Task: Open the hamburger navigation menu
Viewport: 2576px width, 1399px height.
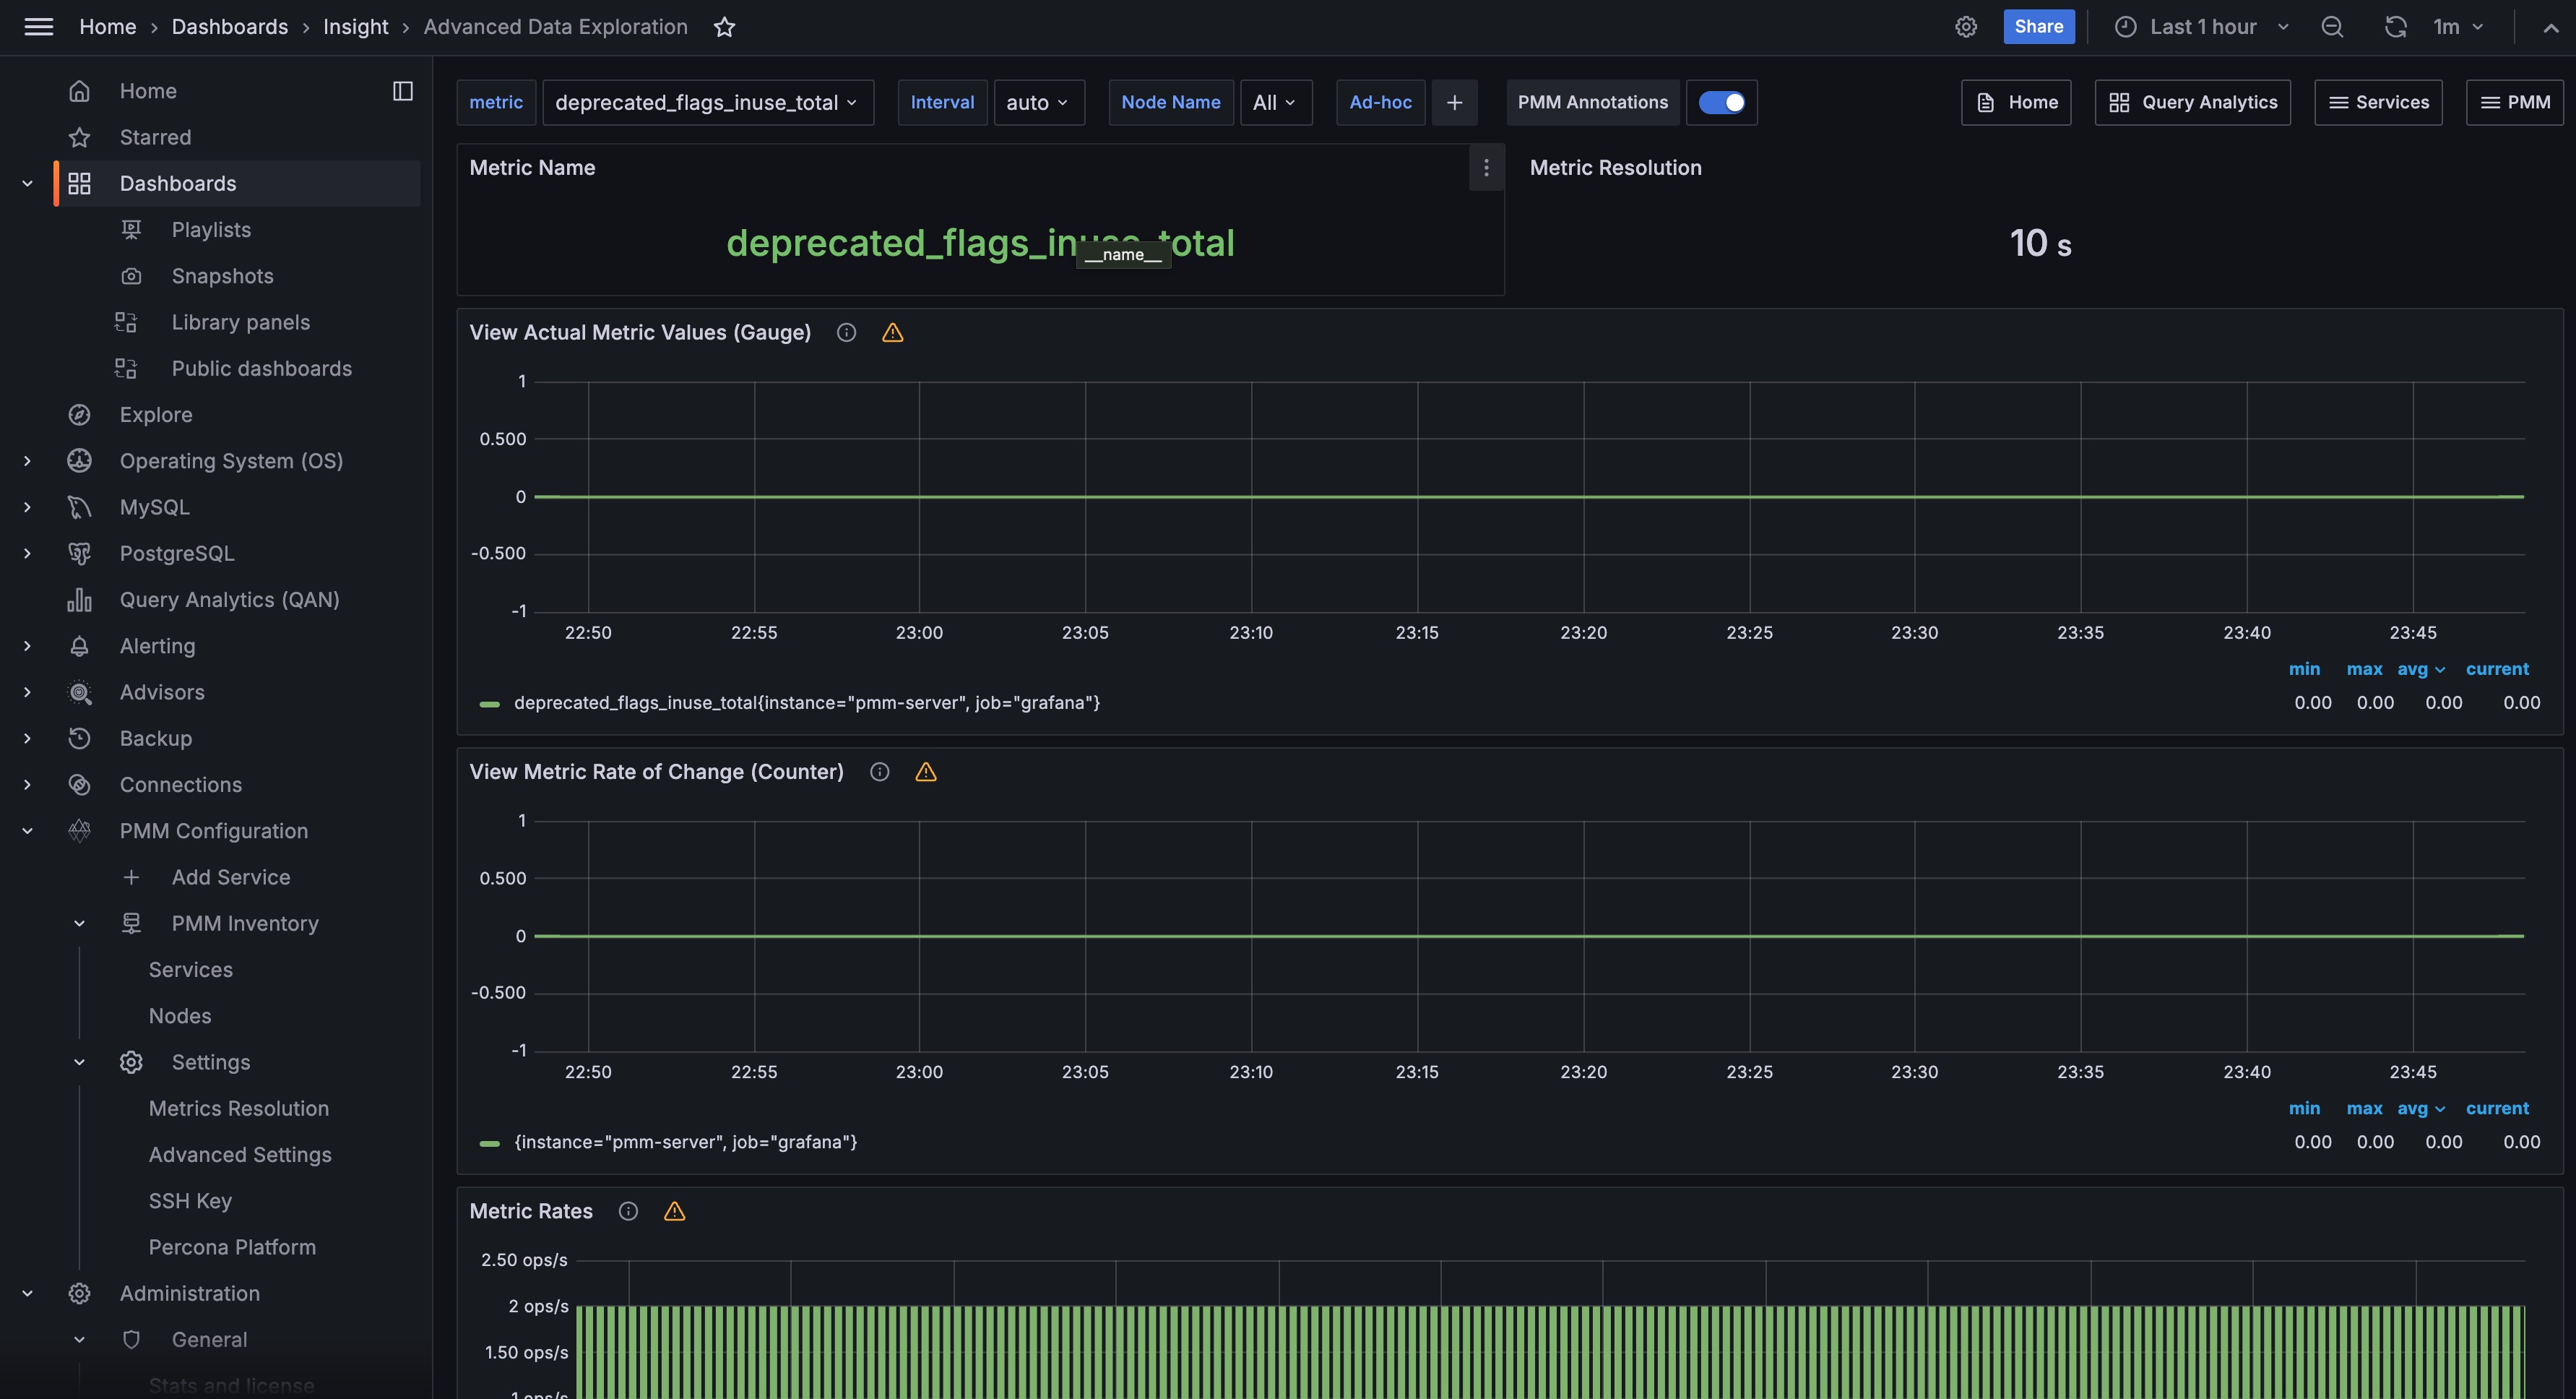Action: [x=38, y=27]
